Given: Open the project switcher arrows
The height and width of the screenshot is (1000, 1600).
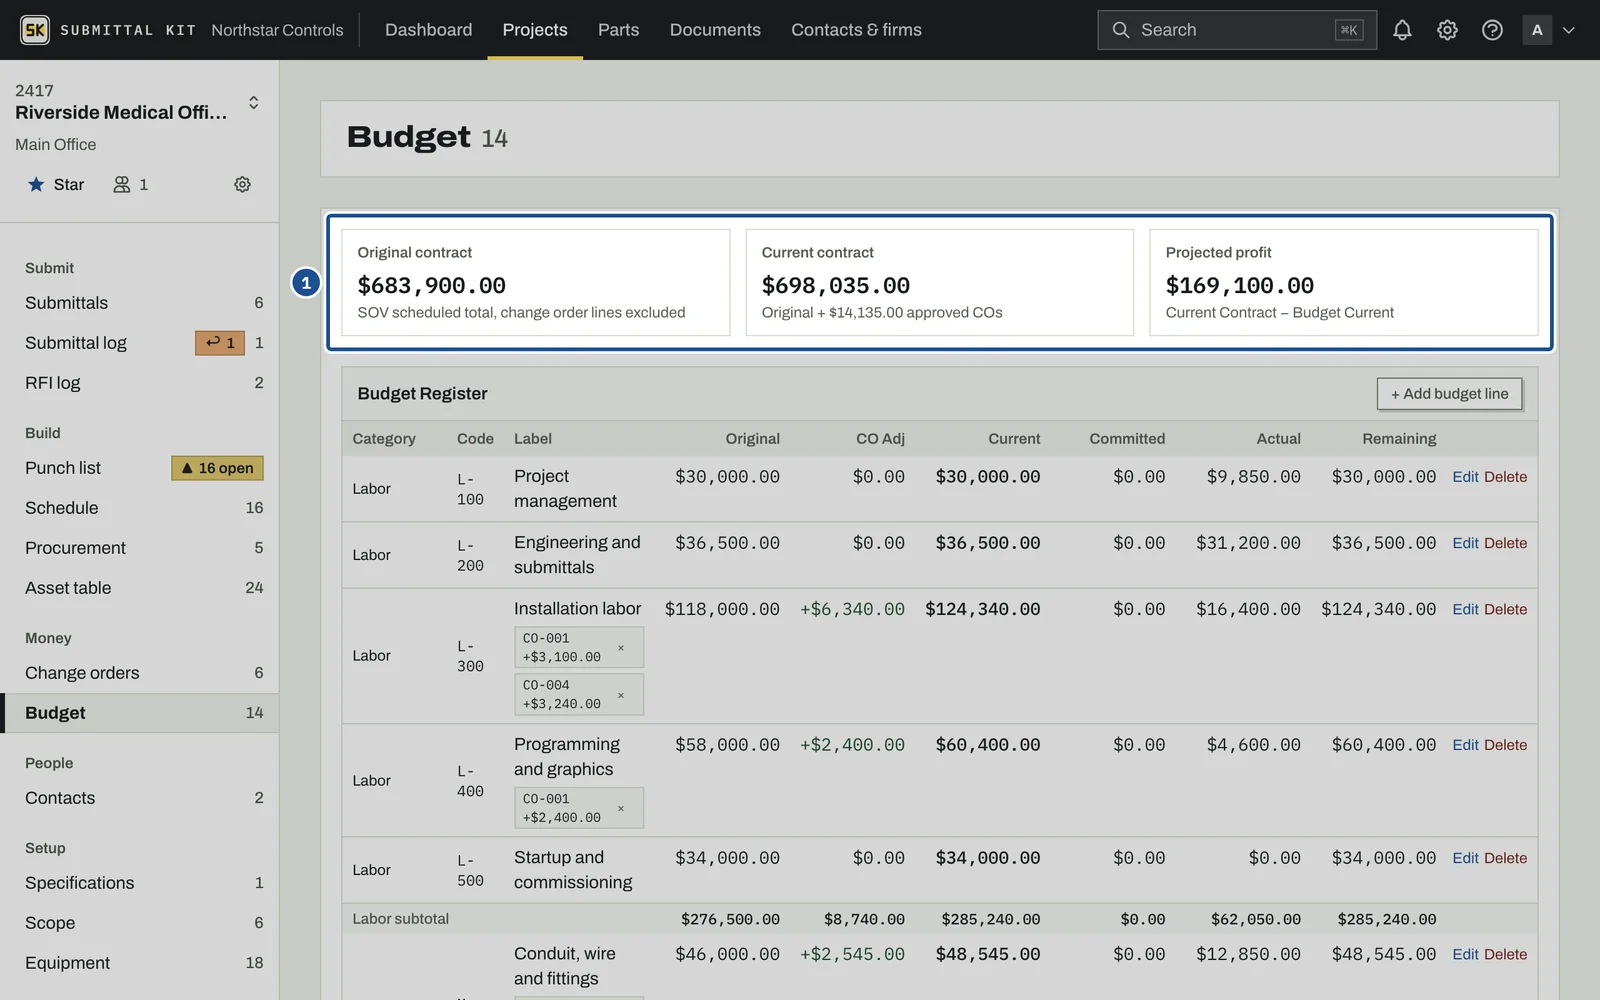Looking at the screenshot, I should (254, 102).
